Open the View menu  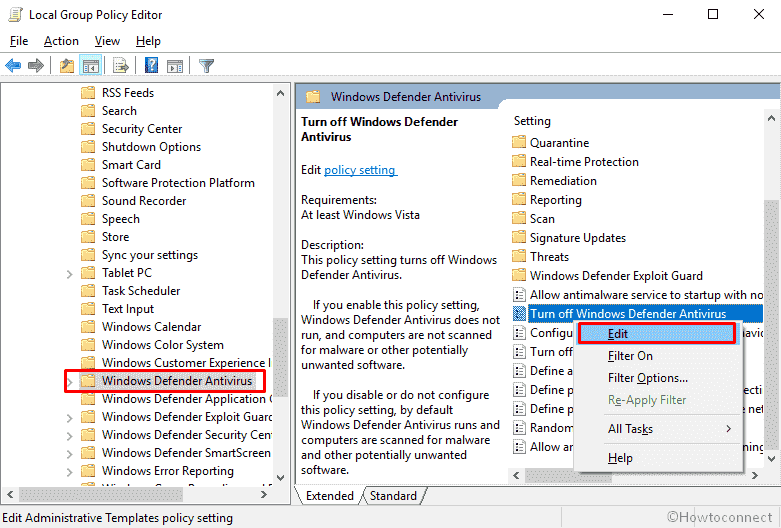click(x=107, y=41)
